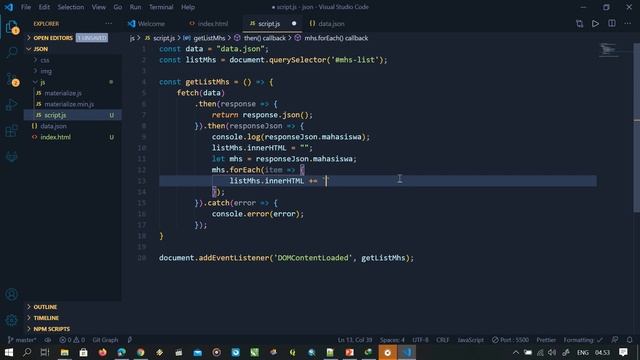
Task: Click the master git branch indicator
Action: tap(22, 340)
